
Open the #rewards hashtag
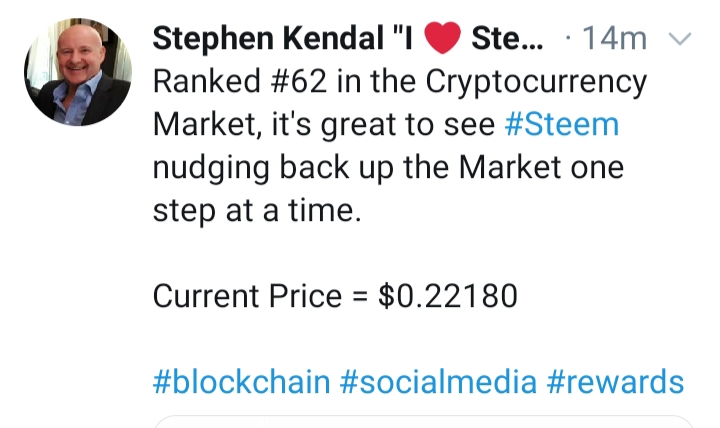point(615,382)
